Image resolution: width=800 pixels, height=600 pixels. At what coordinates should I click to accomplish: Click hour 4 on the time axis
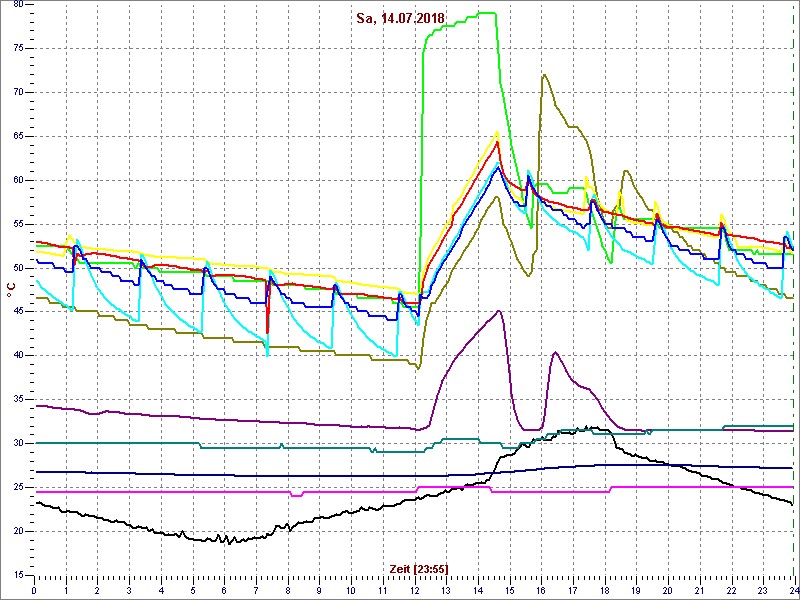click(161, 589)
